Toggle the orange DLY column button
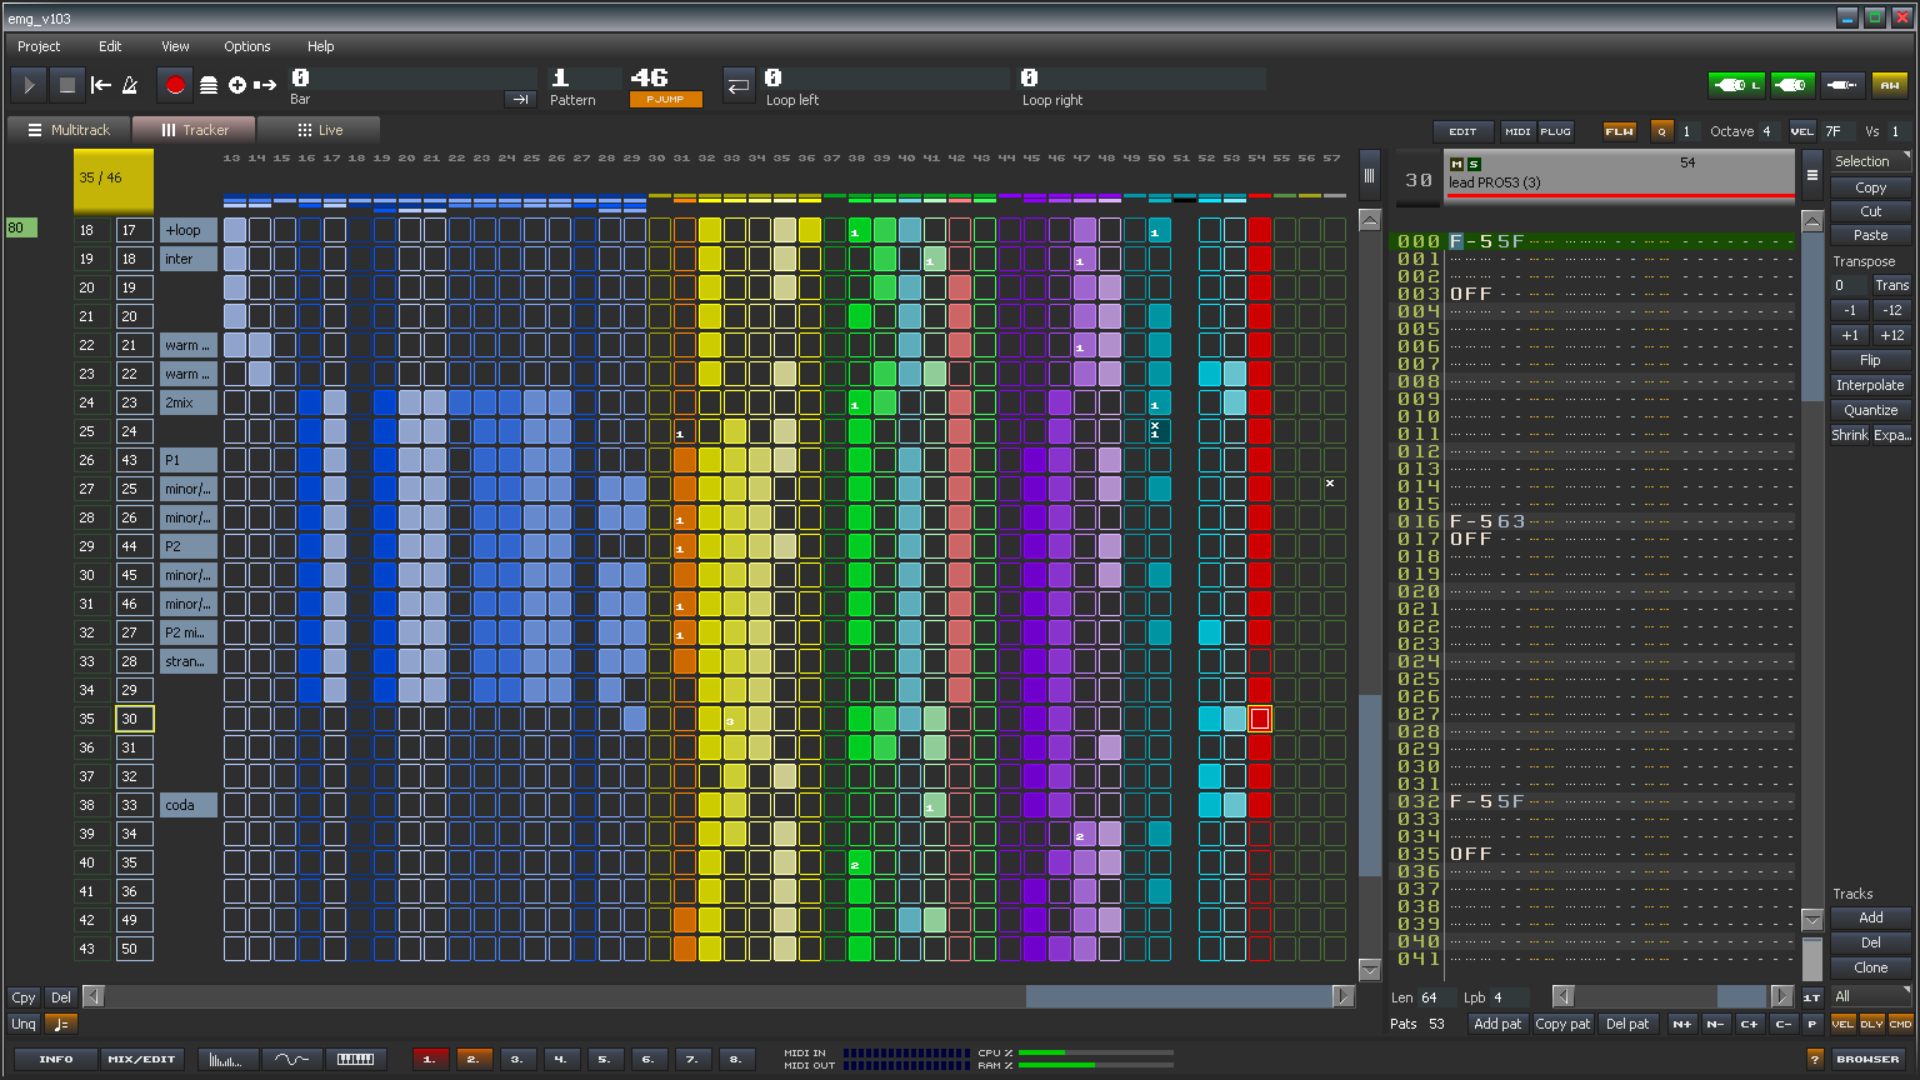 [1871, 1024]
